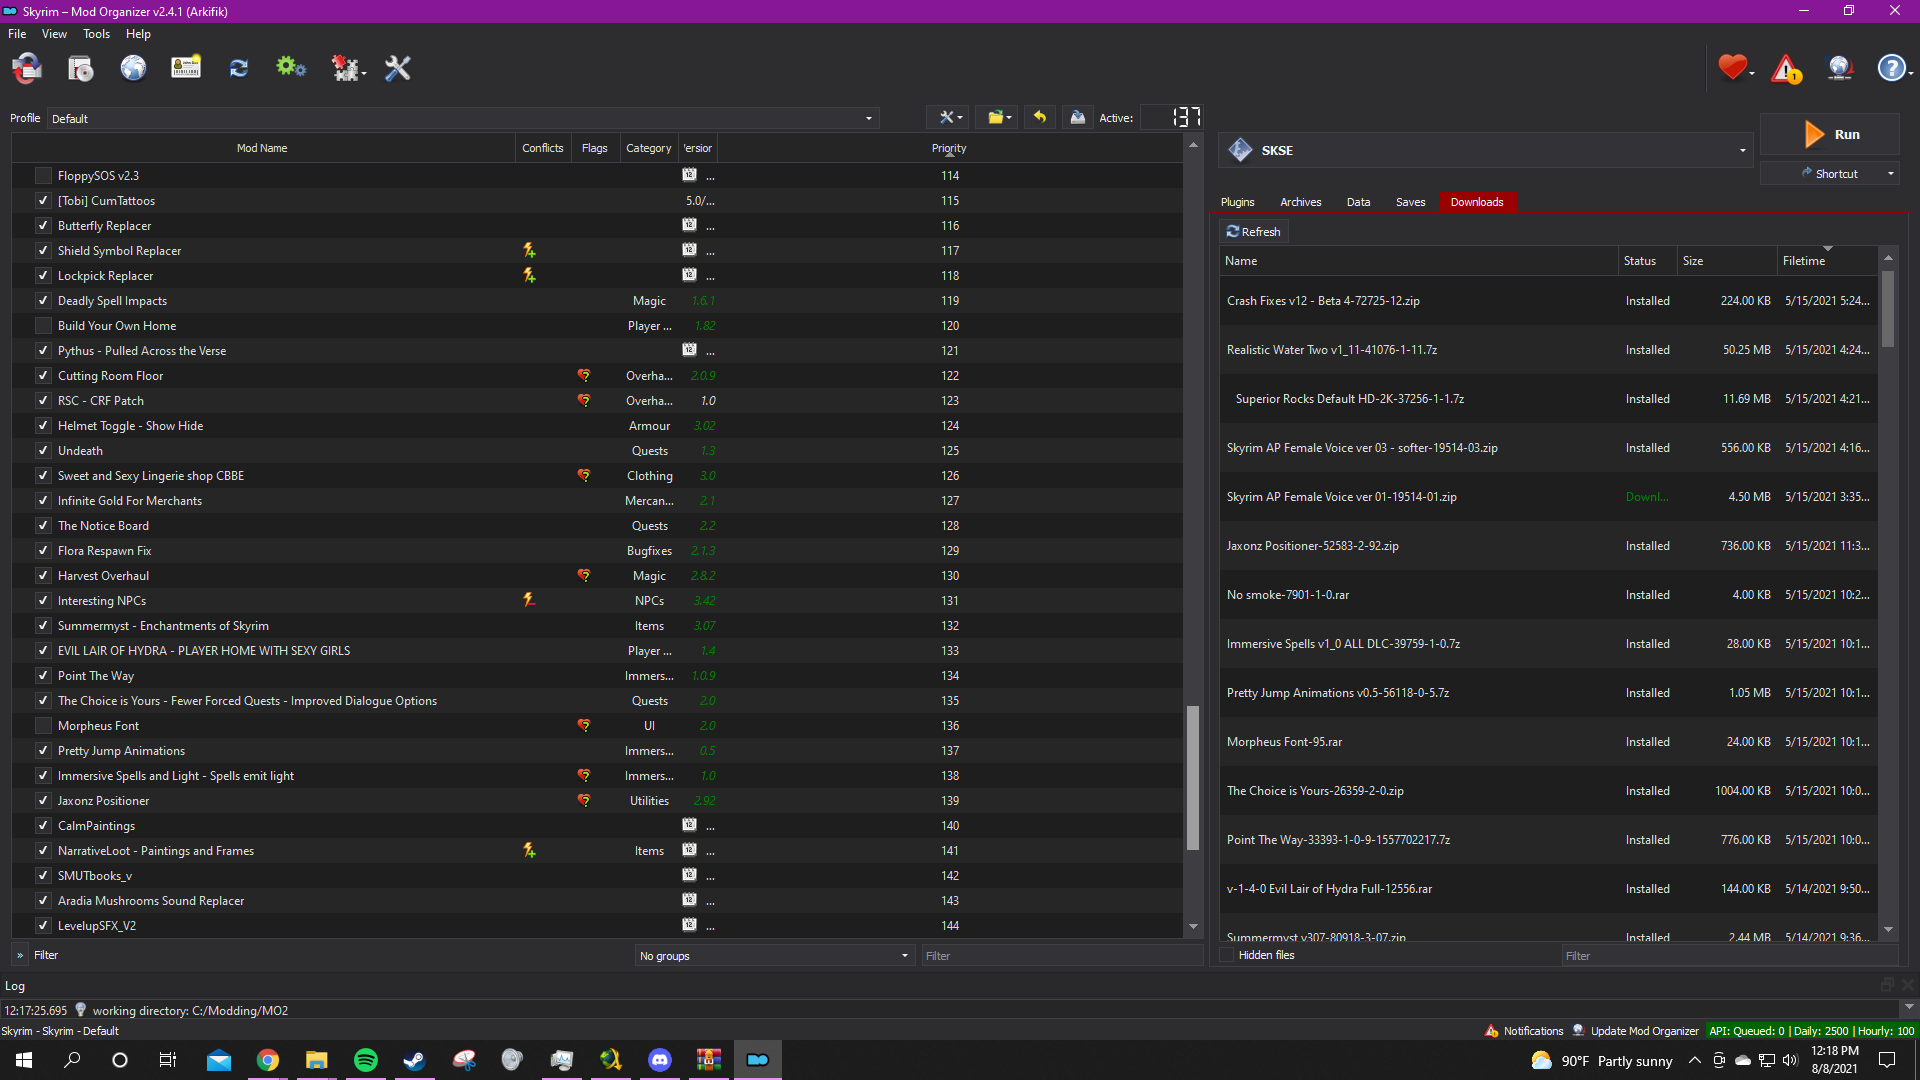Click the mod list vertical scrollbar thumb
The image size is (1920, 1080).
pyautogui.click(x=1192, y=778)
